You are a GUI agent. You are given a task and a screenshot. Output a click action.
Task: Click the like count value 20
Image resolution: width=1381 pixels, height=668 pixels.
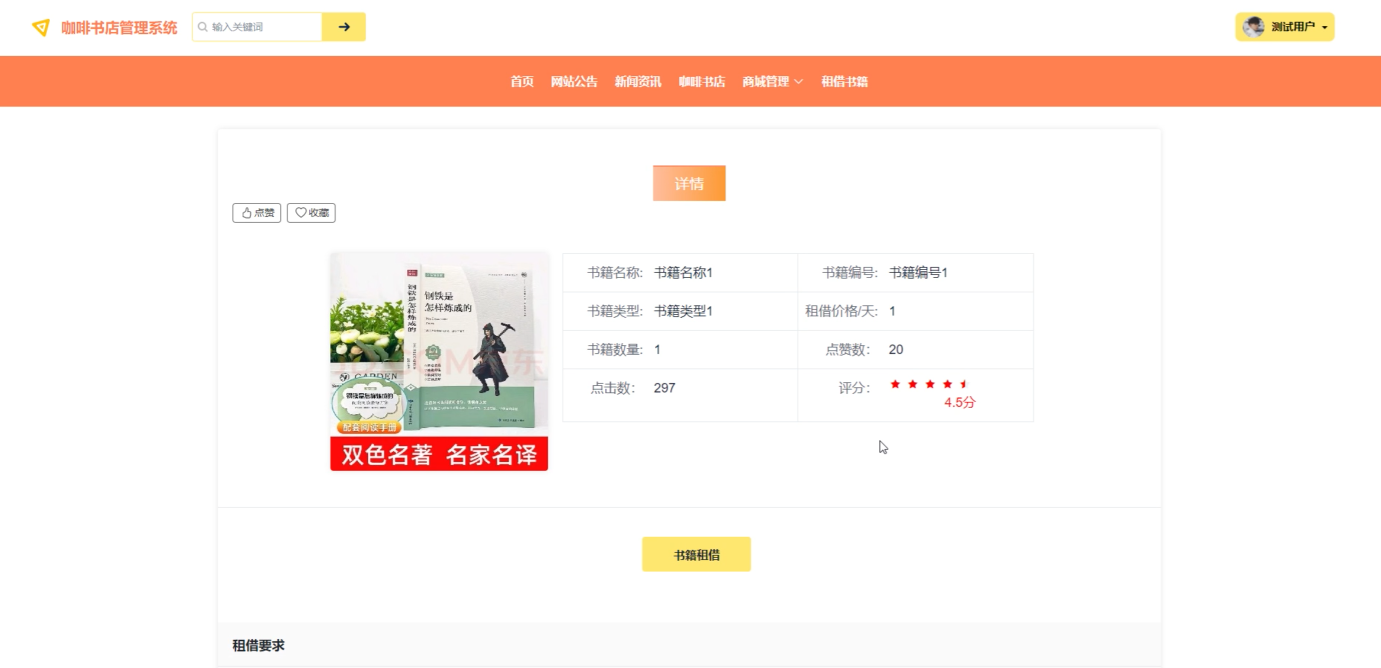(896, 349)
